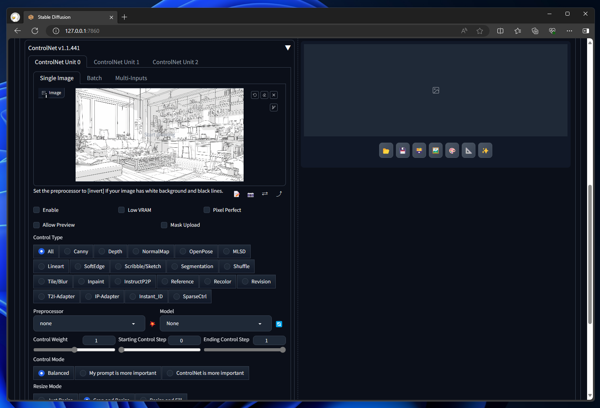Viewport: 600px width, 408px height.
Task: Click the uploaded line-art sketch image
Action: pos(160,135)
